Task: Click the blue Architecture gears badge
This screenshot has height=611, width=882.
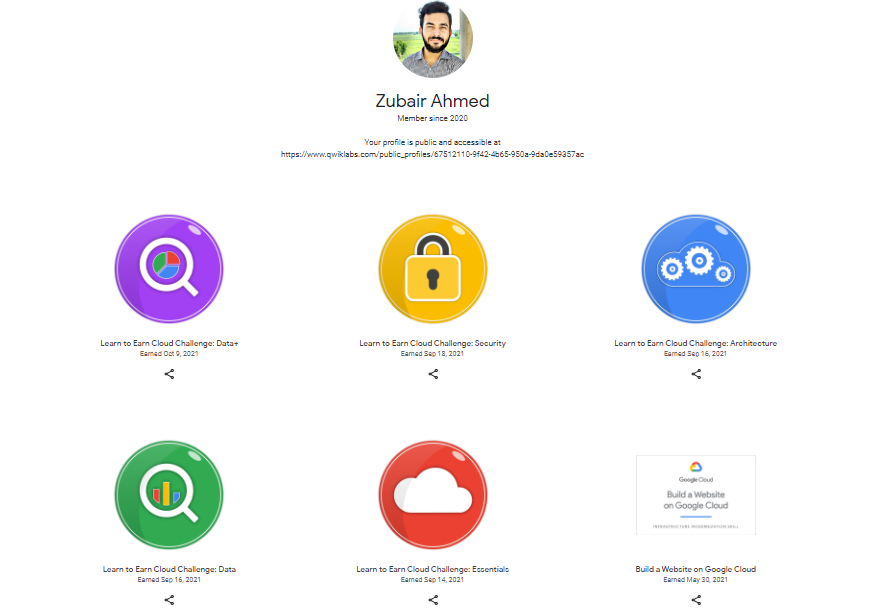Action: pyautogui.click(x=696, y=269)
